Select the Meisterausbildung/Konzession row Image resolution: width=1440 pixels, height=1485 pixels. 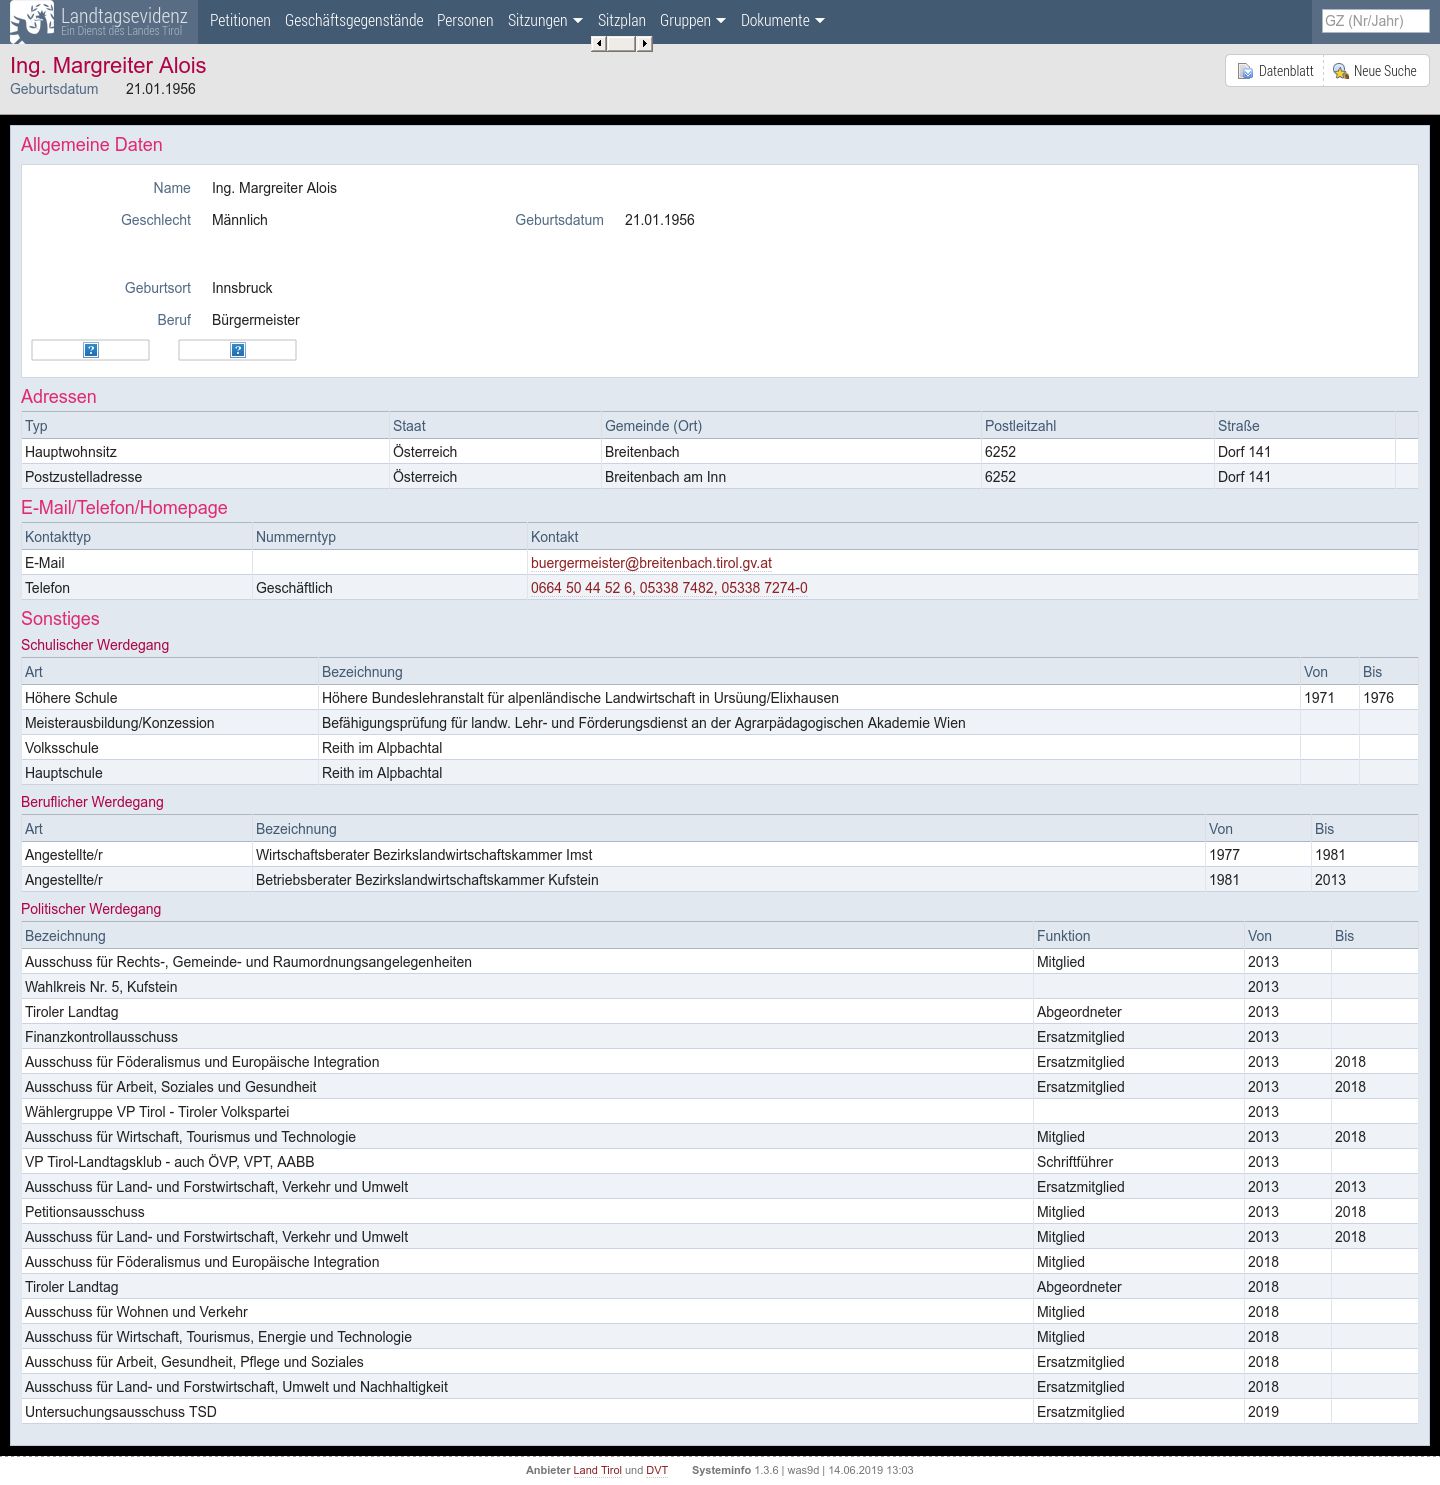pos(719,723)
